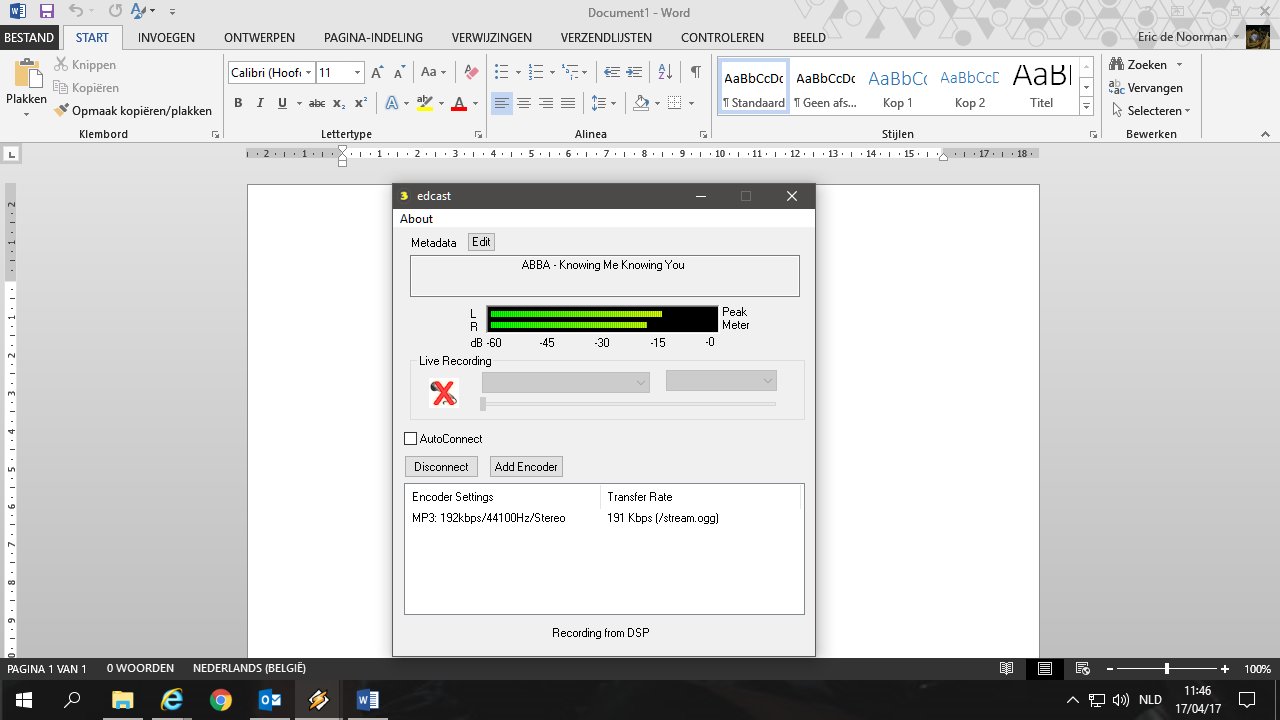Click the Opmaak kopiëren/plakken format painter
This screenshot has width=1280, height=720.
point(133,111)
